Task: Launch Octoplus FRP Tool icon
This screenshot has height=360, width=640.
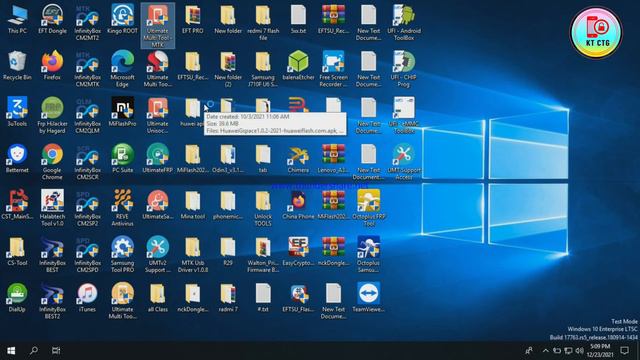Action: point(369,208)
